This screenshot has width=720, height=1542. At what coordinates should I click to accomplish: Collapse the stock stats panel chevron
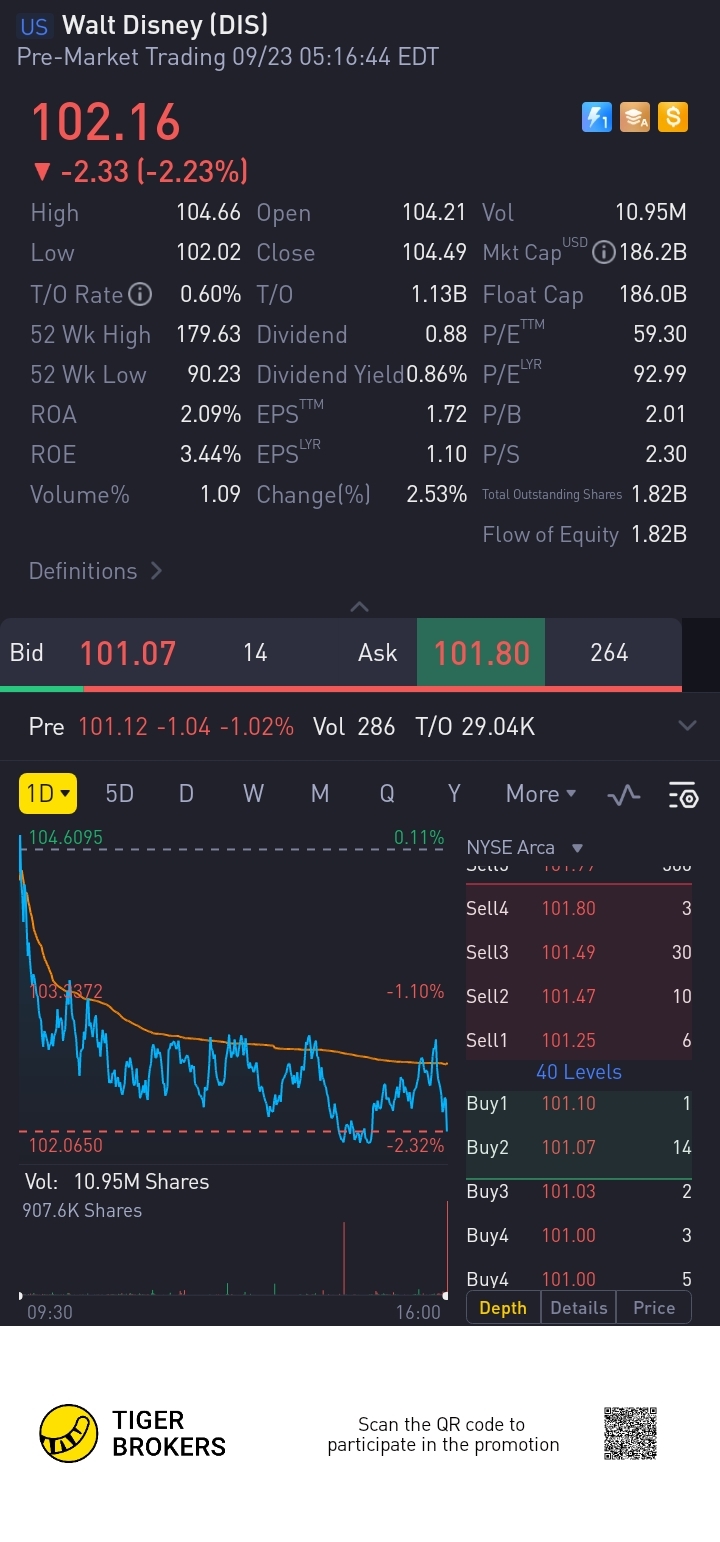(x=360, y=606)
